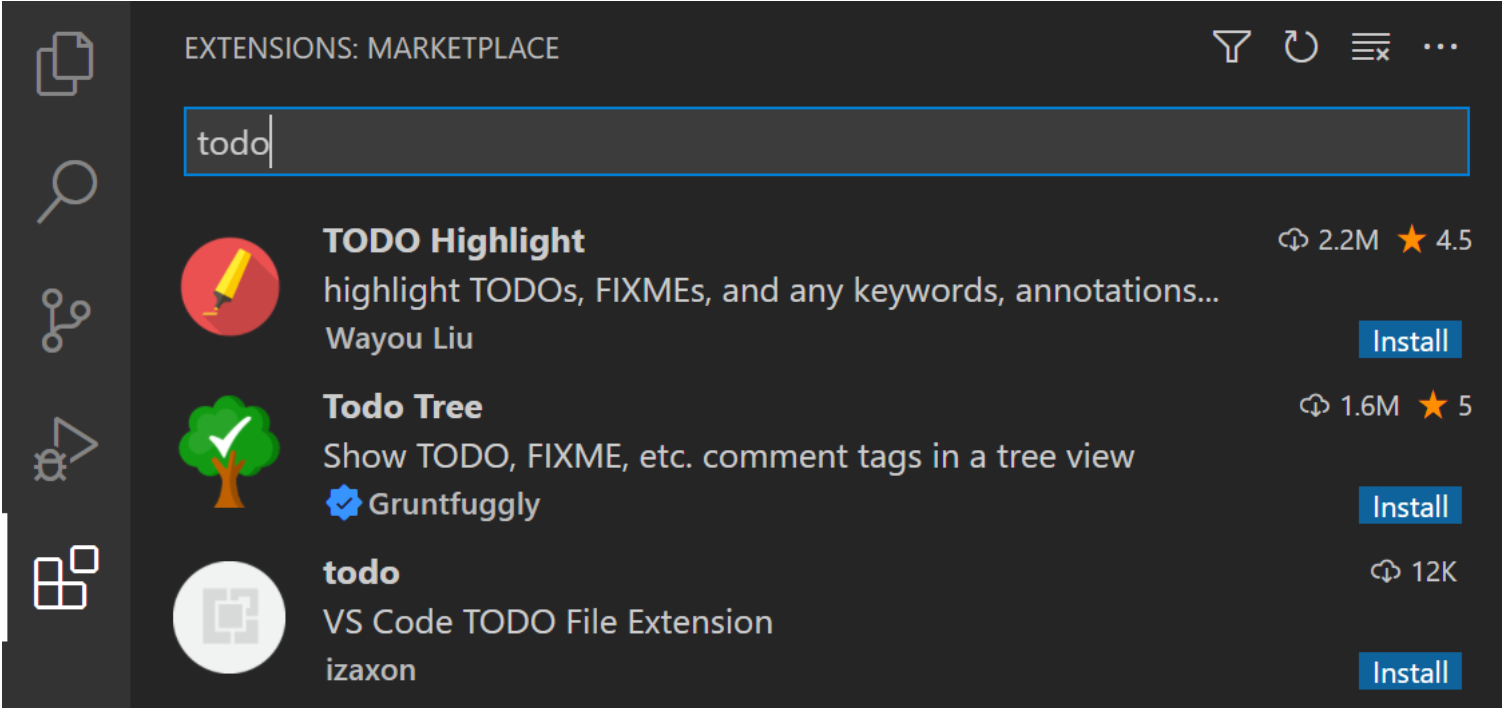Open the Source Control view
1502x708 pixels.
pos(65,320)
